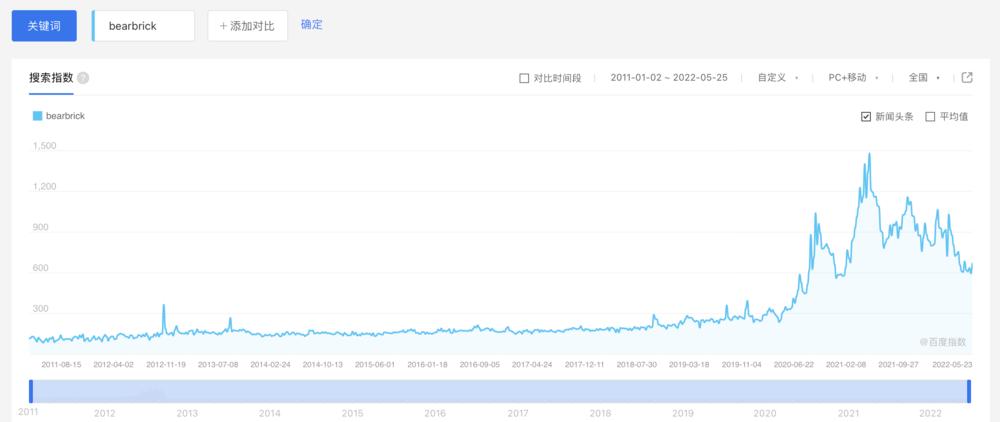Viewport: 1000px width, 422px height.
Task: Enable the 对比时间段 checkbox
Action: click(525, 78)
